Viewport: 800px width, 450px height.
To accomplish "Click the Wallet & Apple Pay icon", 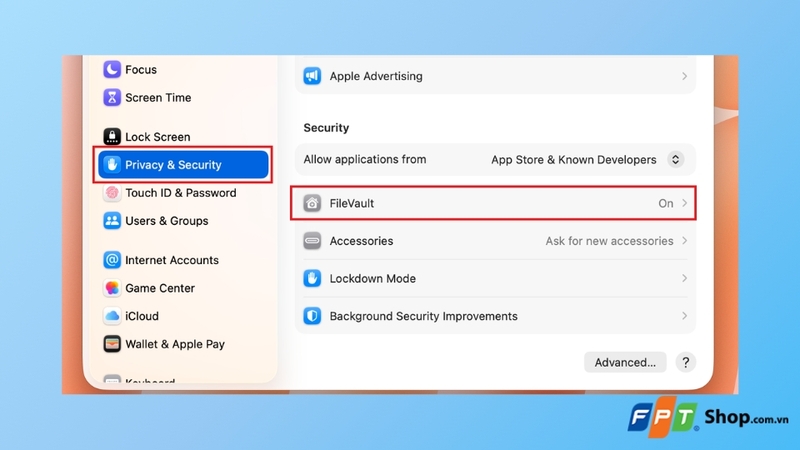I will (x=112, y=344).
